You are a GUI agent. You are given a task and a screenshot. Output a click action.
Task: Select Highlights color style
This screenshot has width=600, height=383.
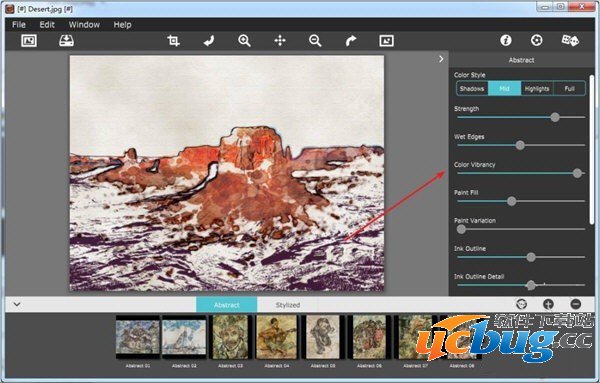pyautogui.click(x=537, y=88)
